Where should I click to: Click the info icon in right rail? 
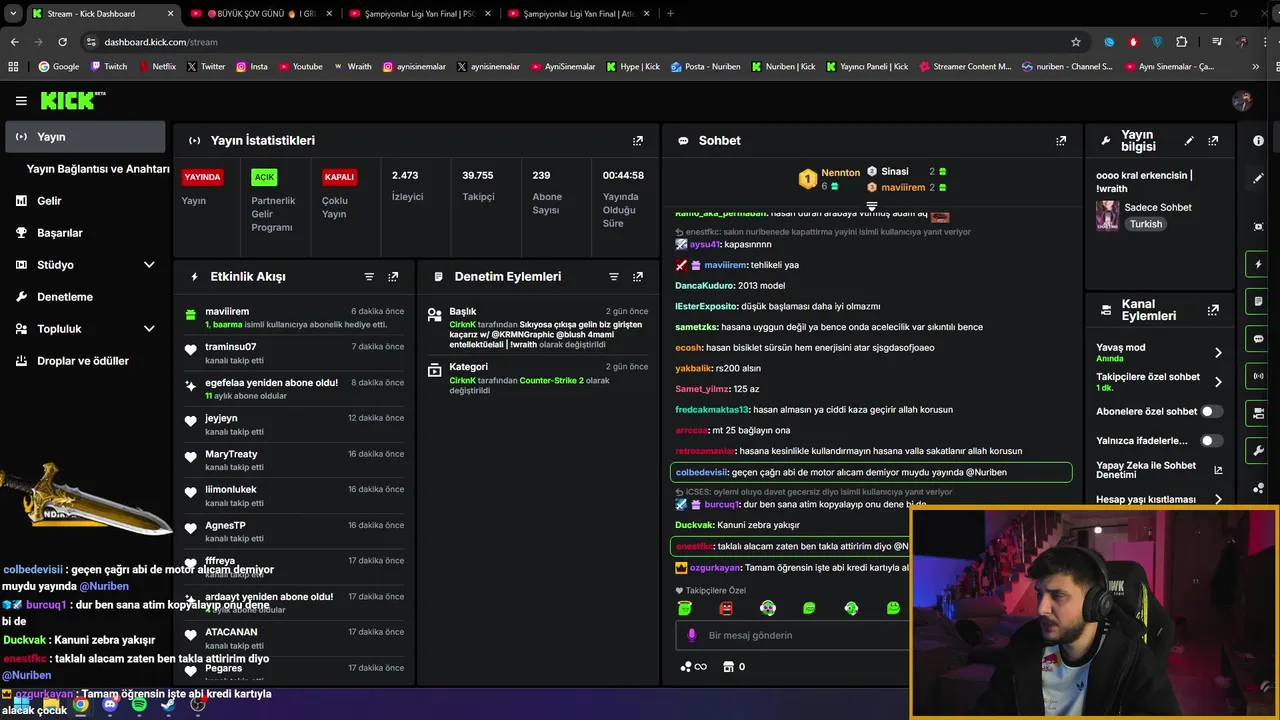pos(1258,141)
